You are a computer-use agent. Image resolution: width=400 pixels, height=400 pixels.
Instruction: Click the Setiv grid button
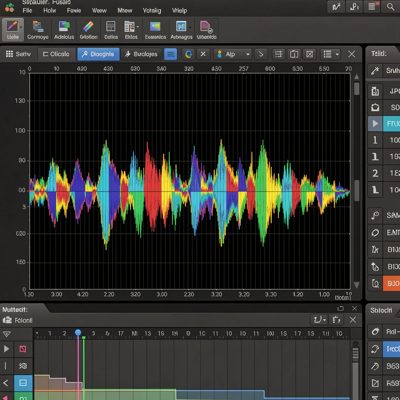click(18, 54)
